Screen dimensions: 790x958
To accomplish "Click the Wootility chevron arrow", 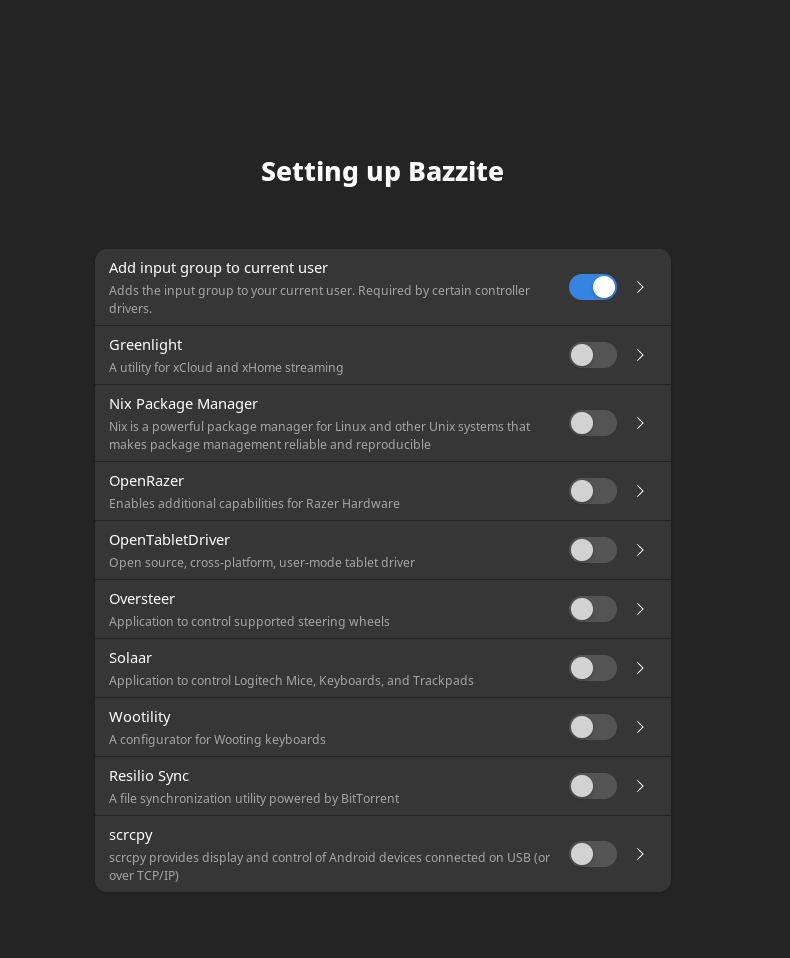I will pos(641,727).
